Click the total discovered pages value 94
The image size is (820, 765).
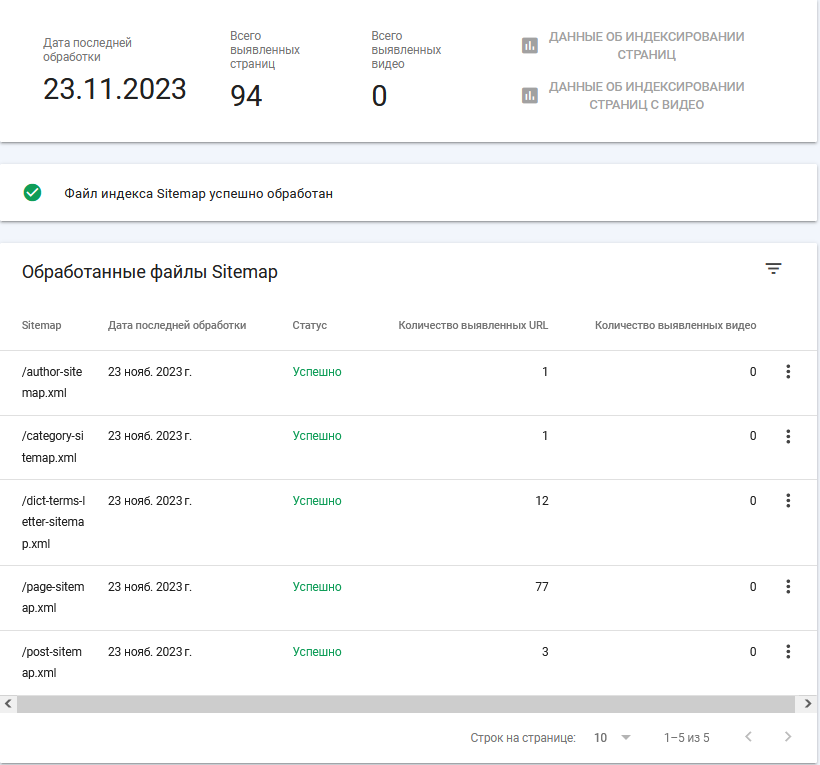coord(246,96)
